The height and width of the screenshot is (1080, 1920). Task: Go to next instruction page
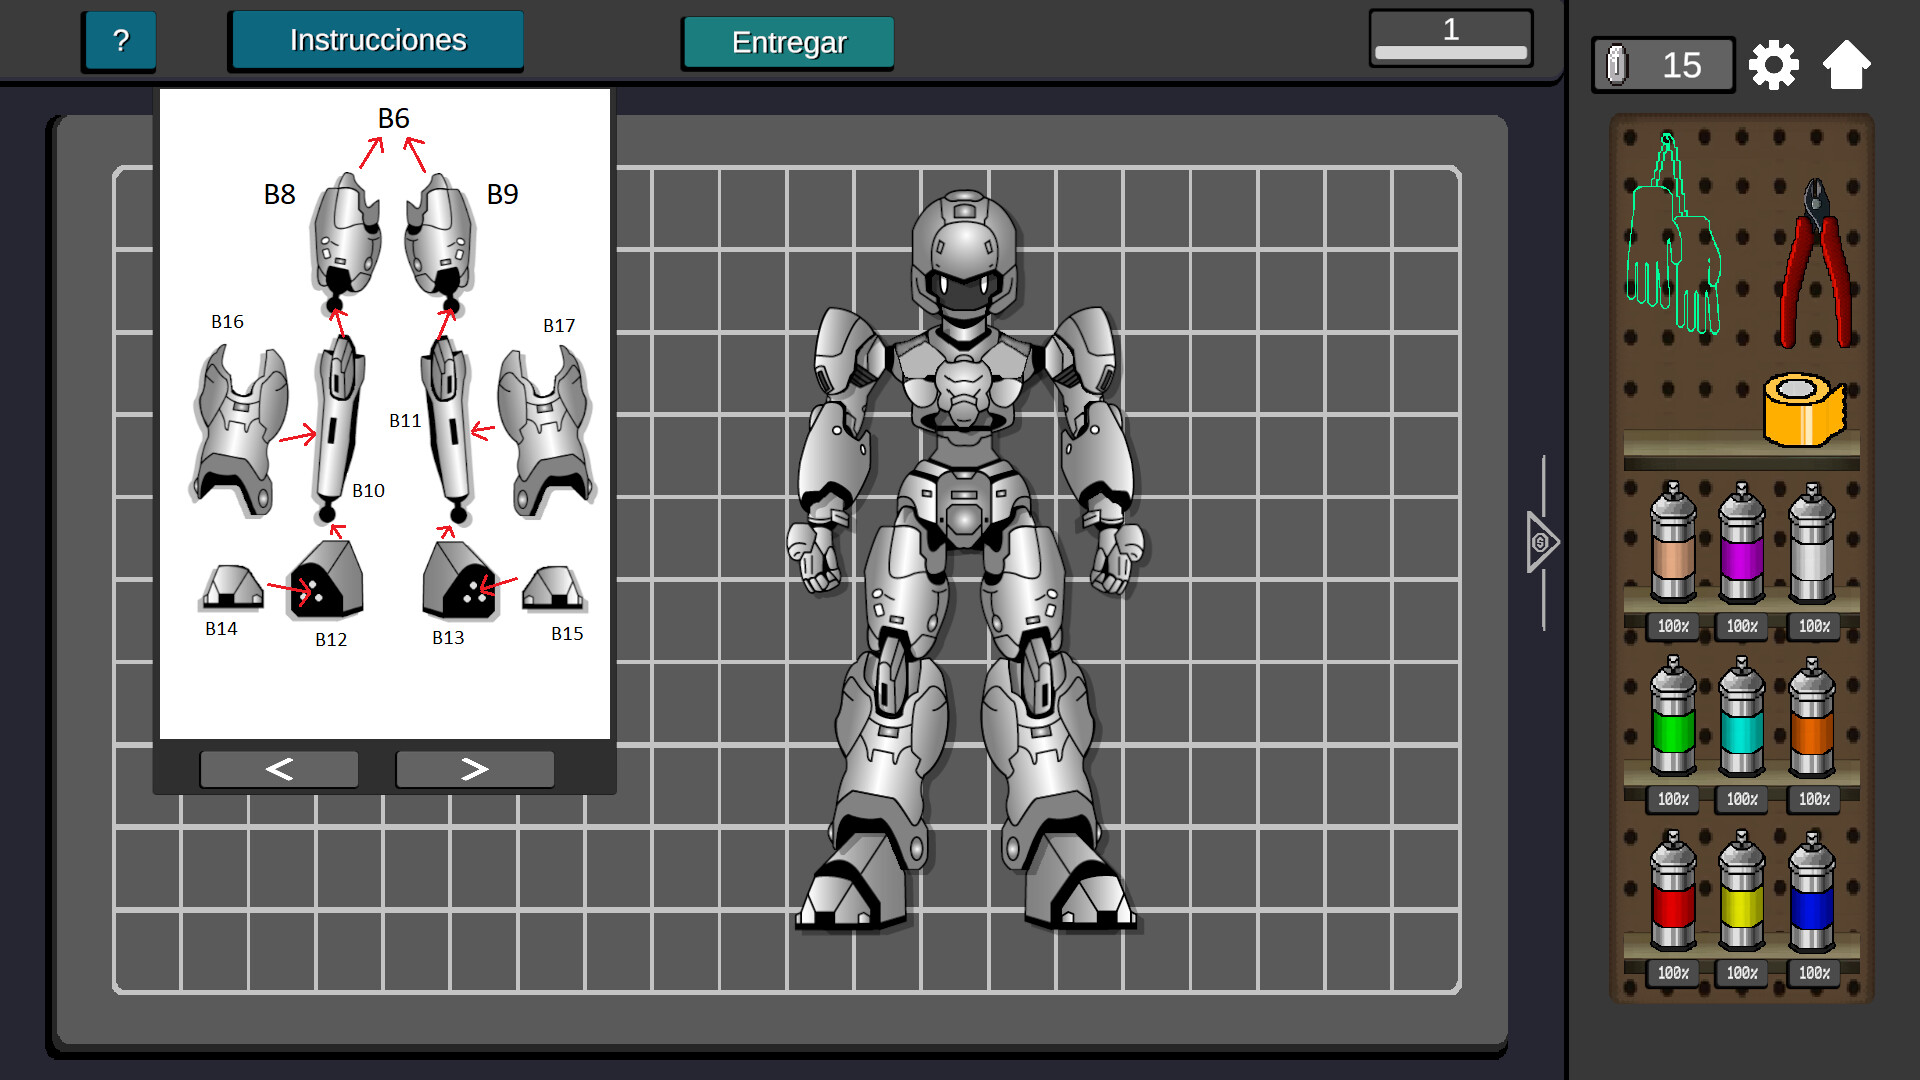pos(474,768)
